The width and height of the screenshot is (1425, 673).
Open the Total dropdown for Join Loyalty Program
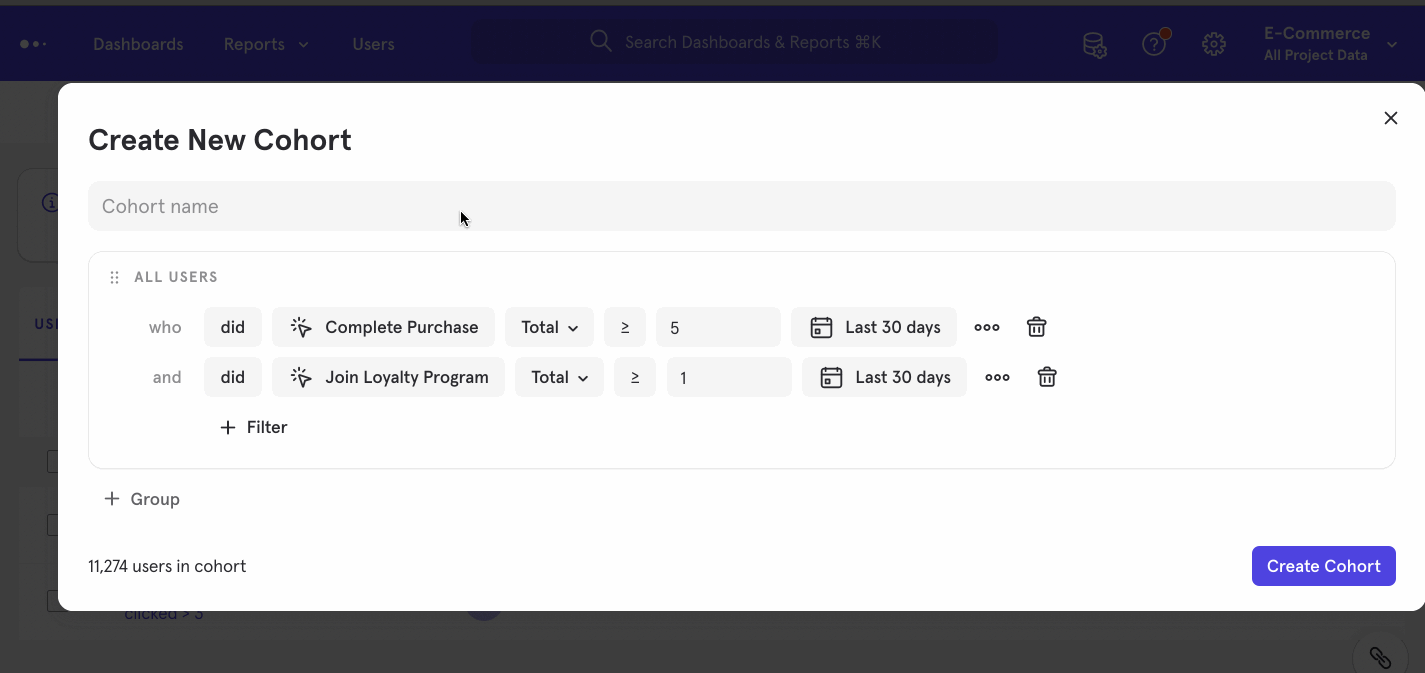pos(559,377)
